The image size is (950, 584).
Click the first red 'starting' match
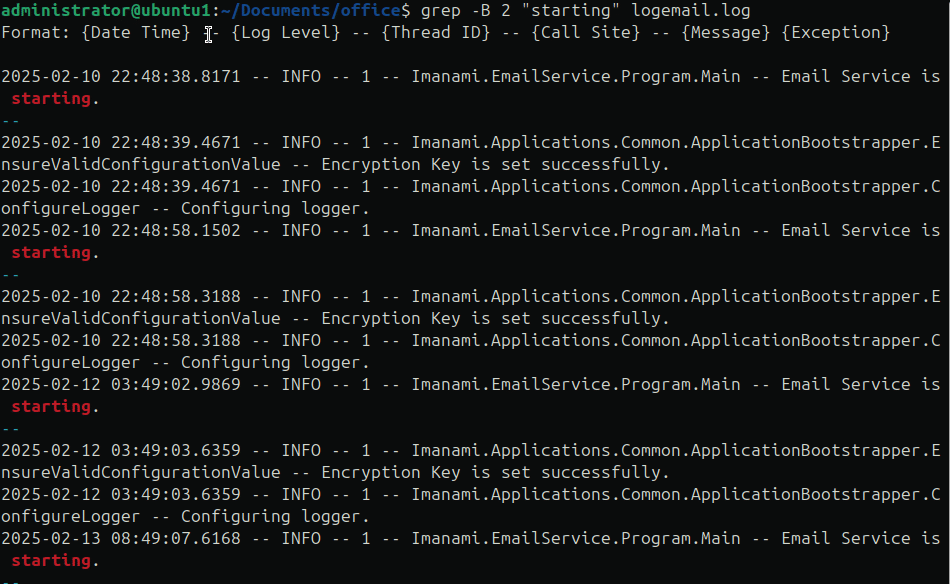[51, 98]
